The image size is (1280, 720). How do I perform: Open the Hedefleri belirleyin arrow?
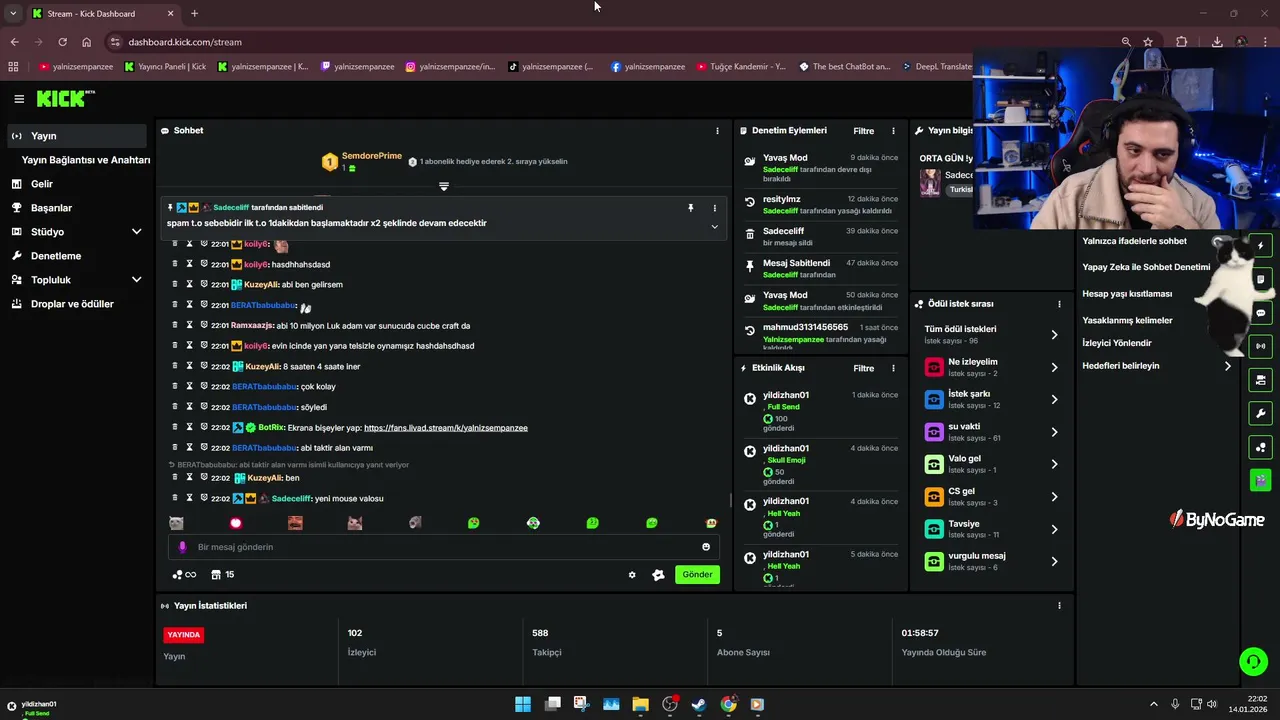tap(1228, 366)
